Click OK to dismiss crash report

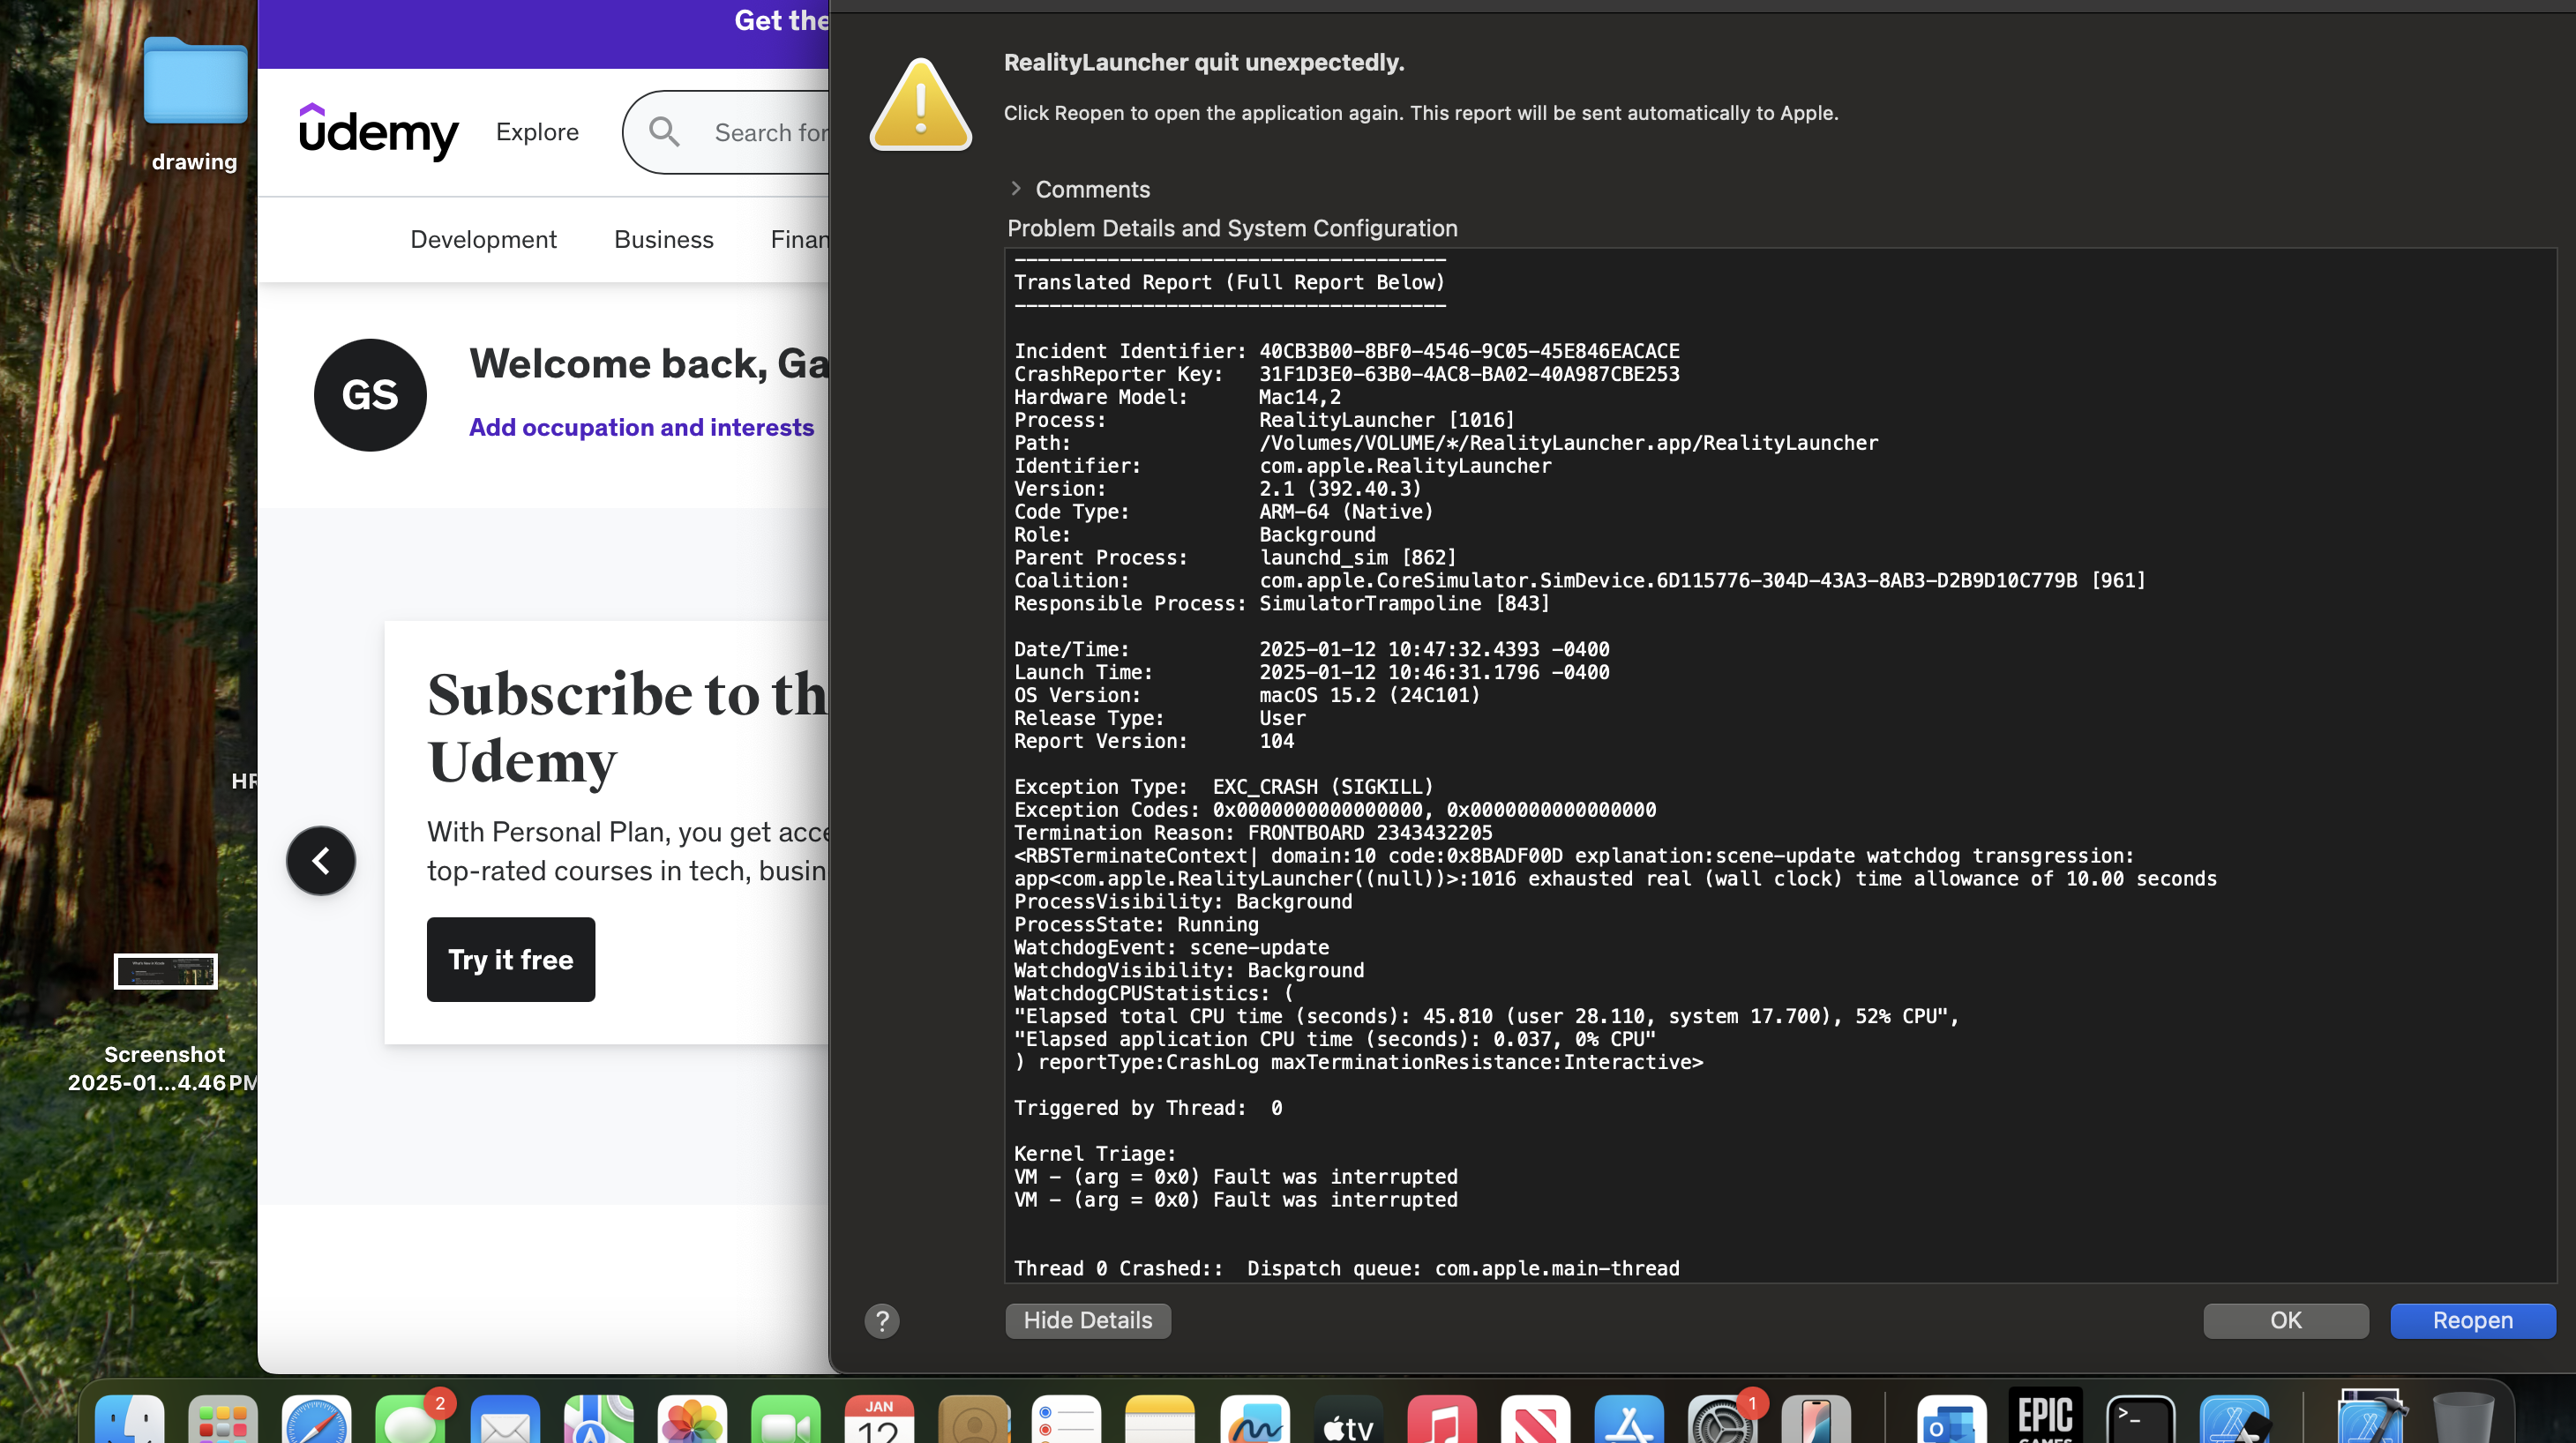pos(2285,1320)
